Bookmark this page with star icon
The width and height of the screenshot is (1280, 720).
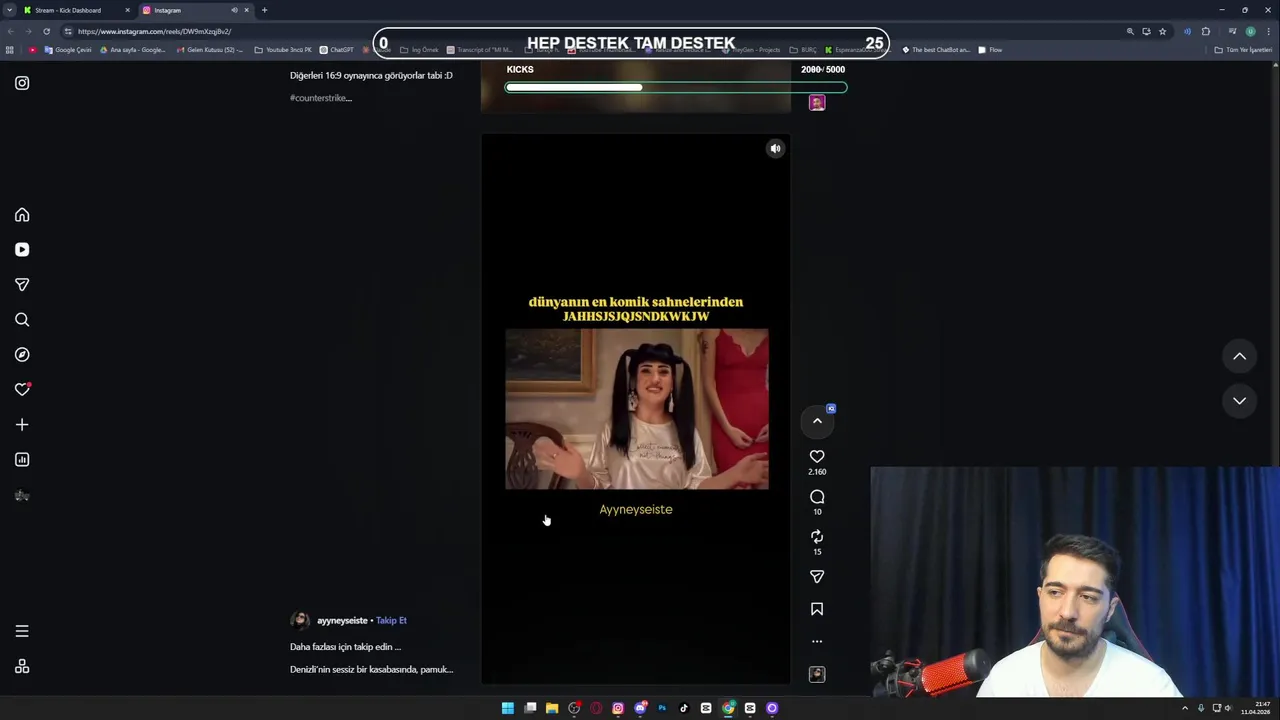pos(1162,31)
